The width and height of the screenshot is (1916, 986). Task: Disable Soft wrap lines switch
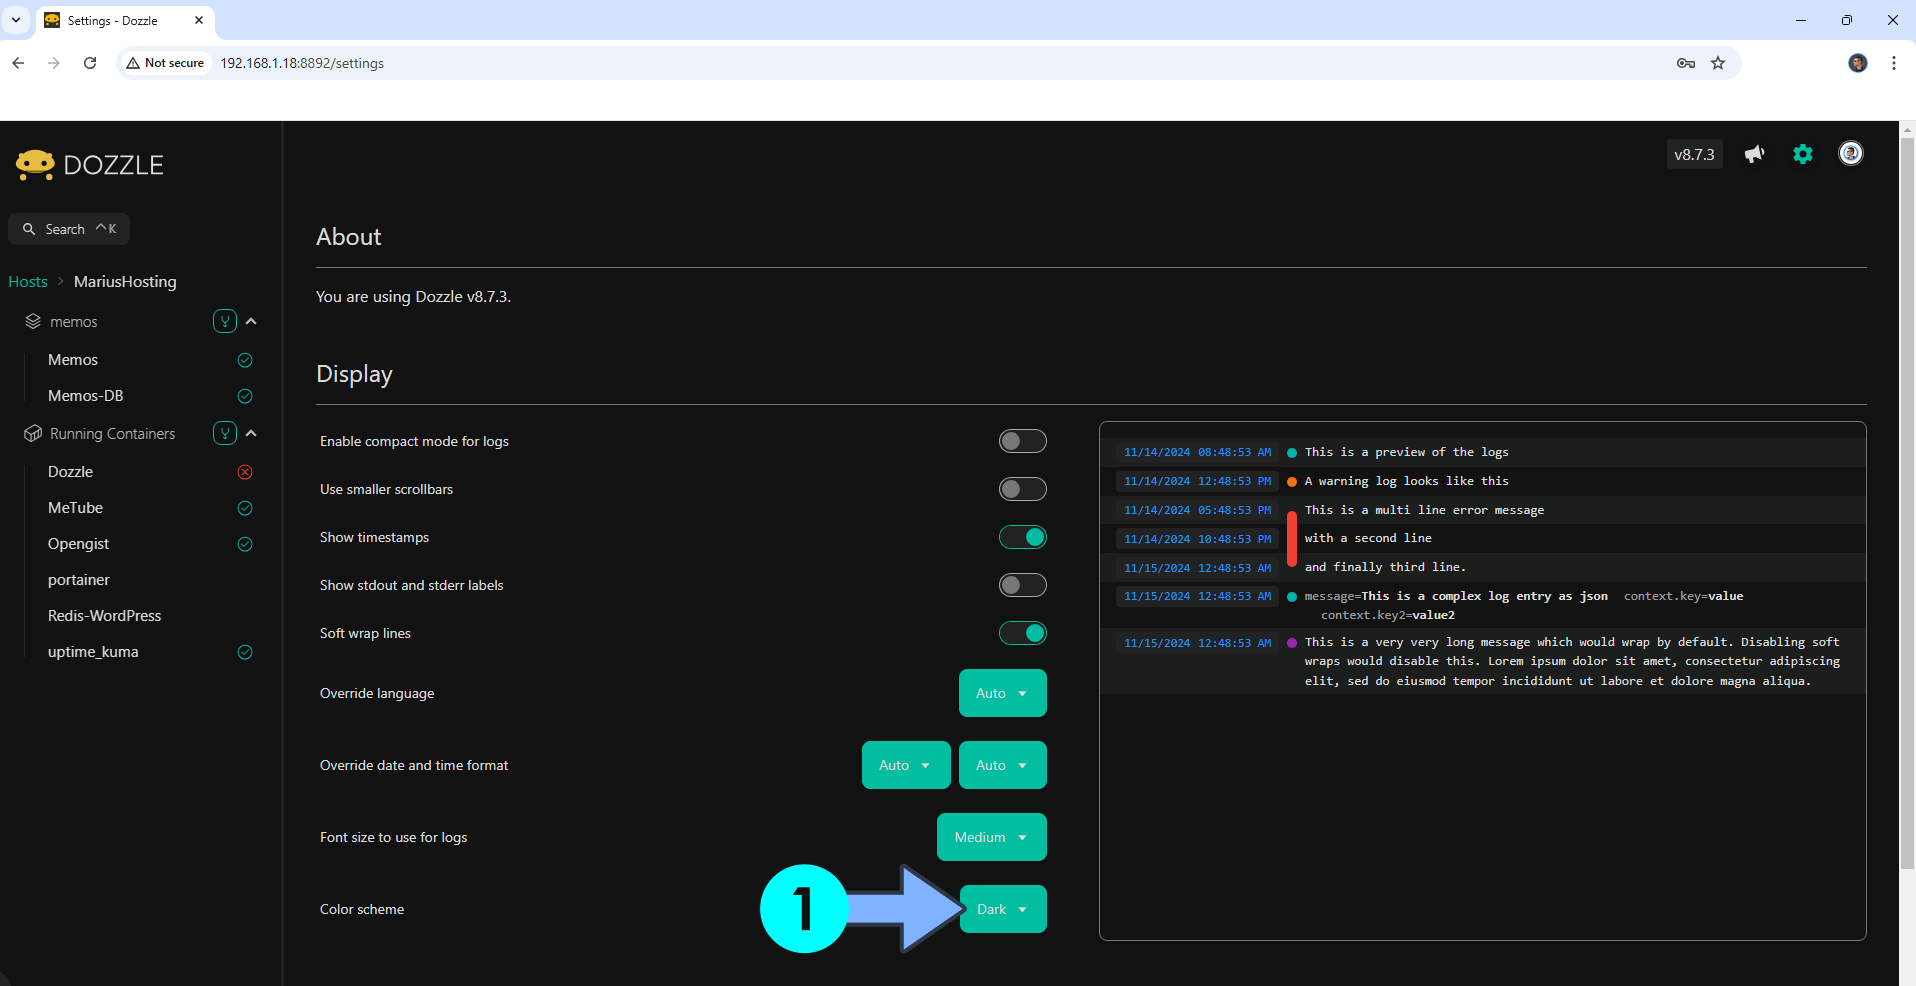[x=1022, y=633]
